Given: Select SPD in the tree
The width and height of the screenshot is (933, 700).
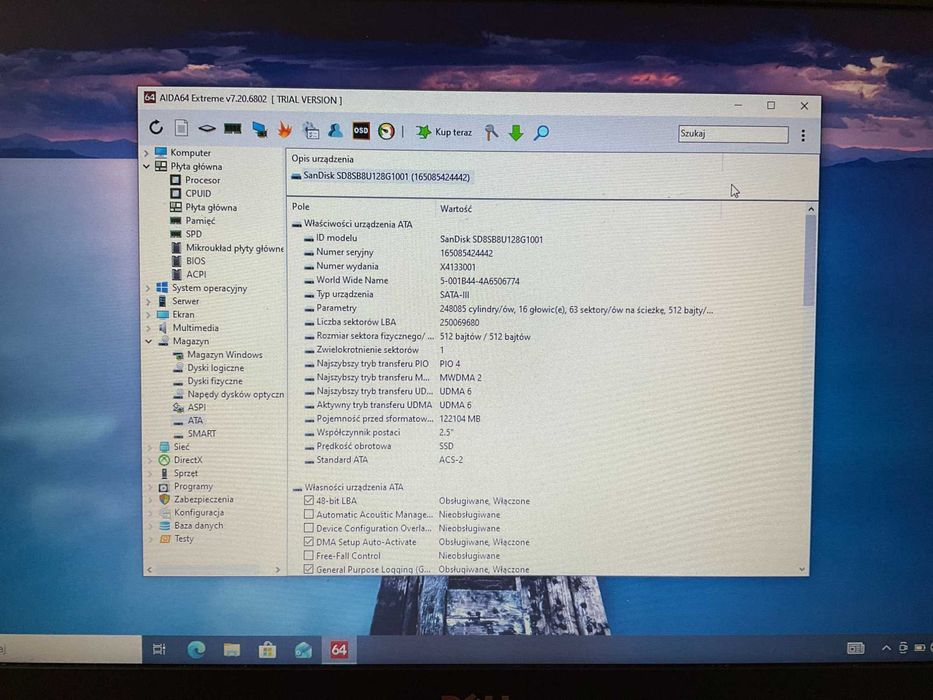Looking at the screenshot, I should coord(193,234).
